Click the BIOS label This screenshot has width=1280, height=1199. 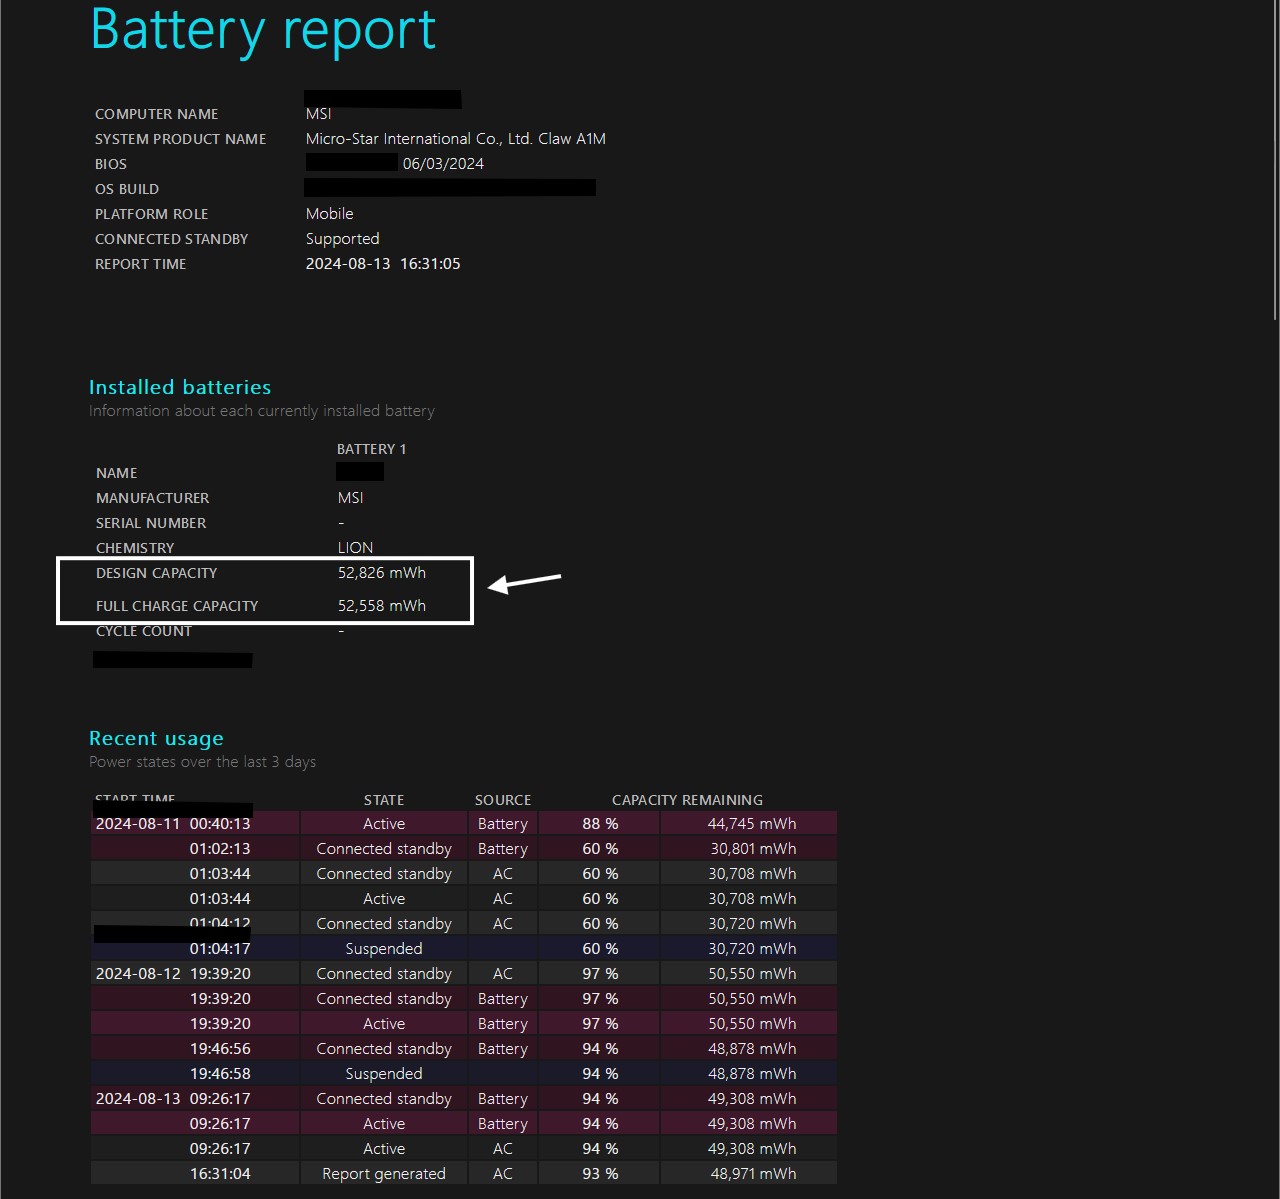pos(111,164)
